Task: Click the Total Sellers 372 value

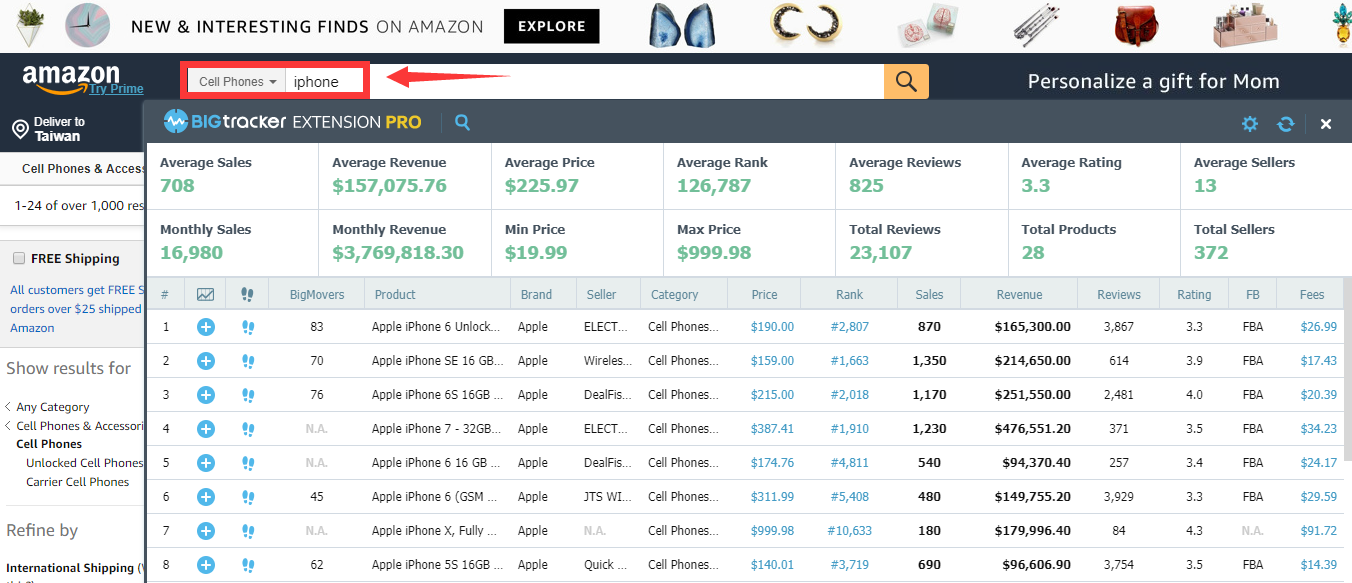Action: point(1211,253)
